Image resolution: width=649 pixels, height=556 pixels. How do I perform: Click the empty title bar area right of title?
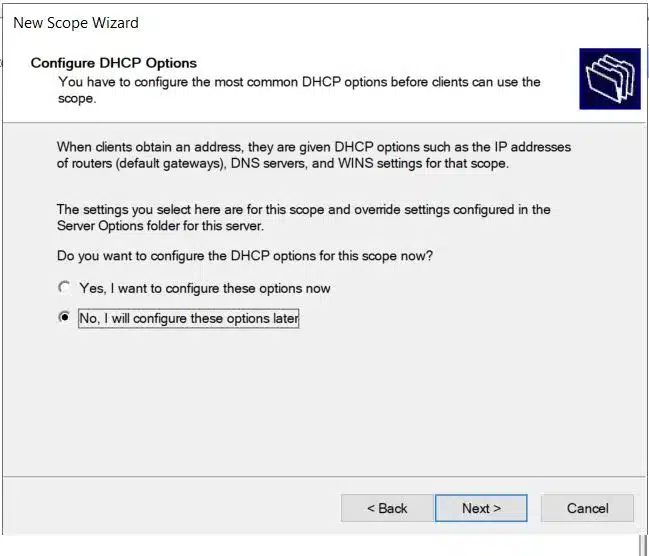click(400, 22)
